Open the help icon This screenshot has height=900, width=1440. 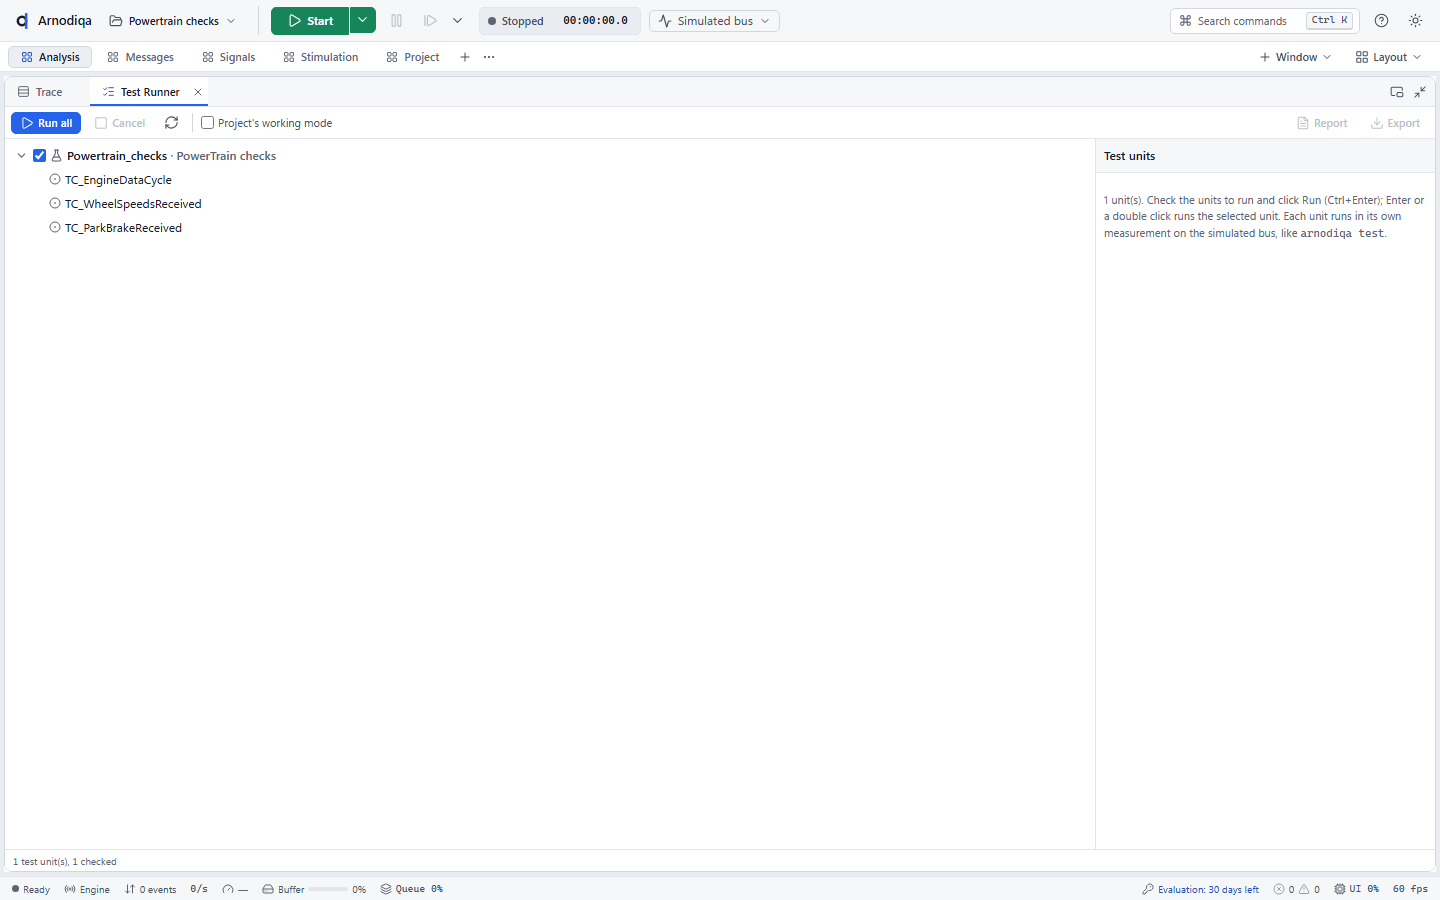(x=1382, y=21)
